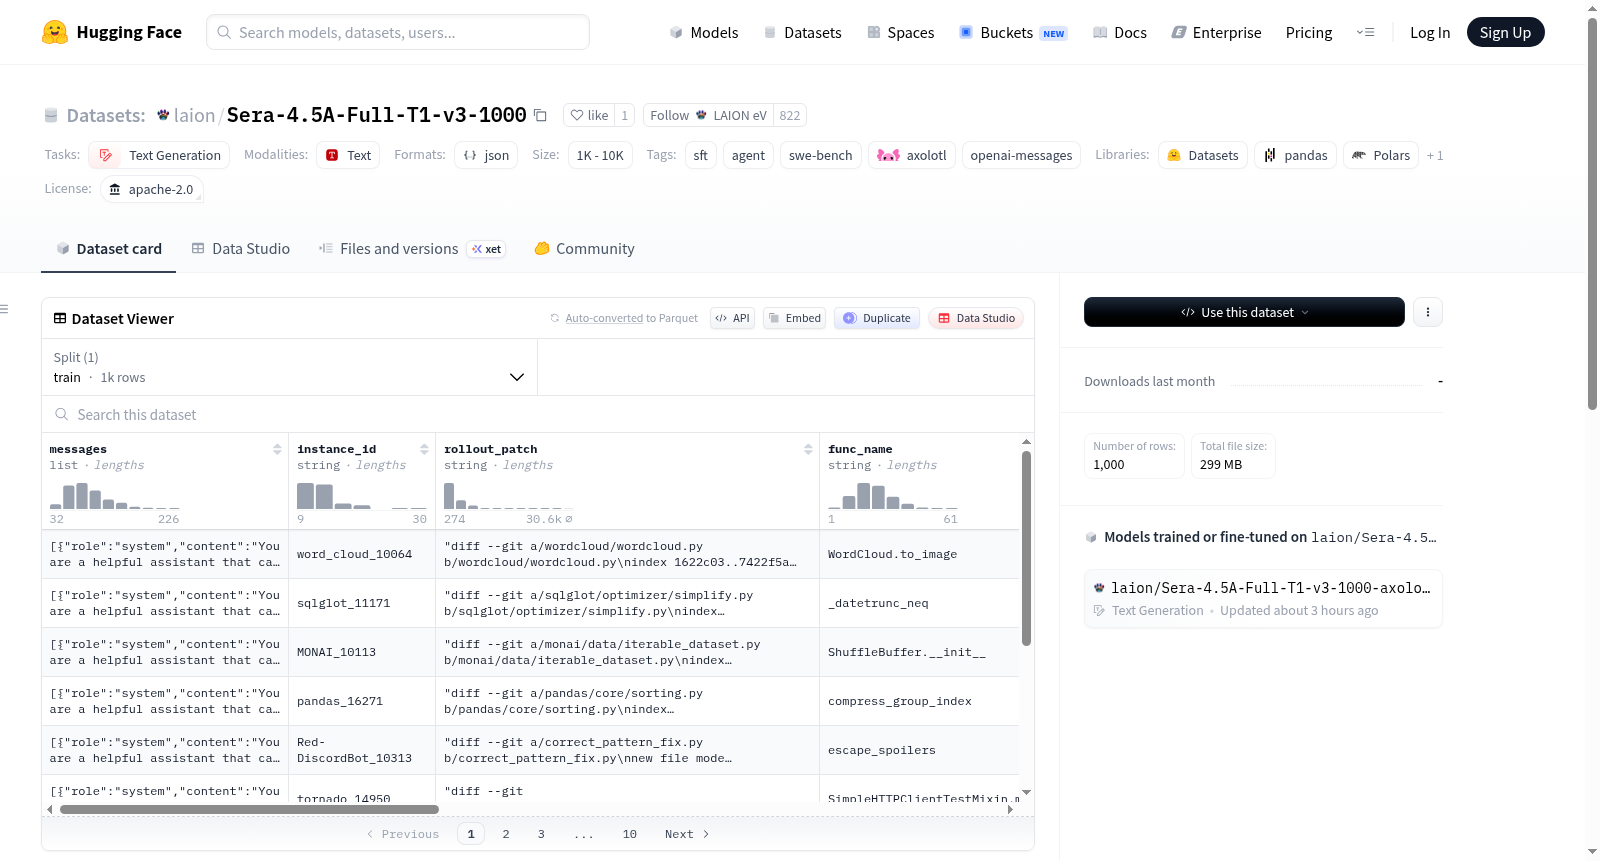Screen dimensions: 1600x861
Task: Click the Hugging Face logo icon
Action: click(55, 32)
